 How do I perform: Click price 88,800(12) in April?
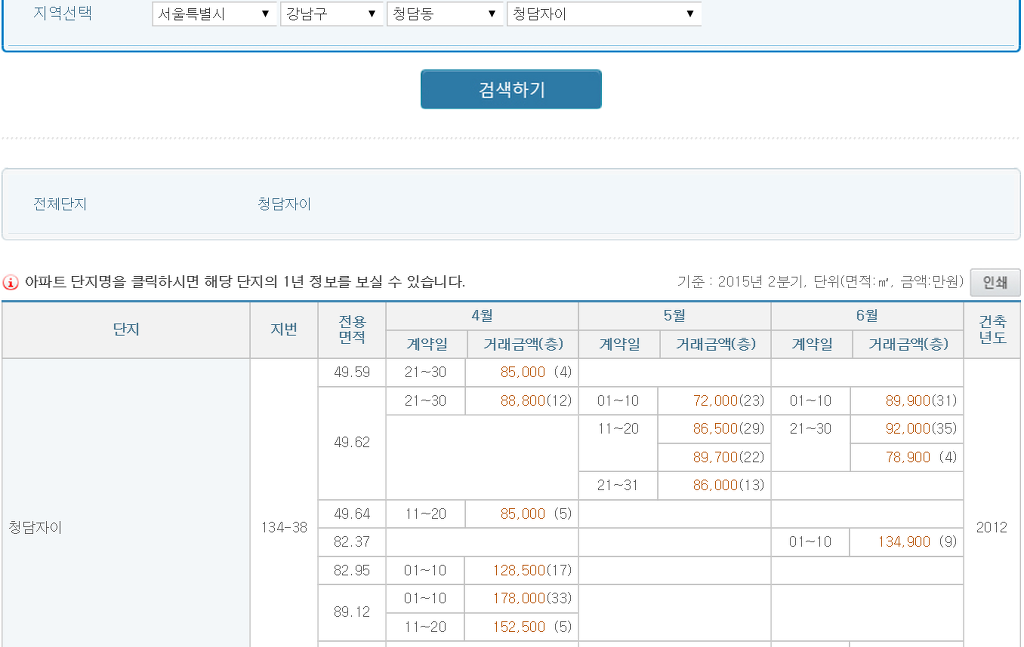[536, 400]
